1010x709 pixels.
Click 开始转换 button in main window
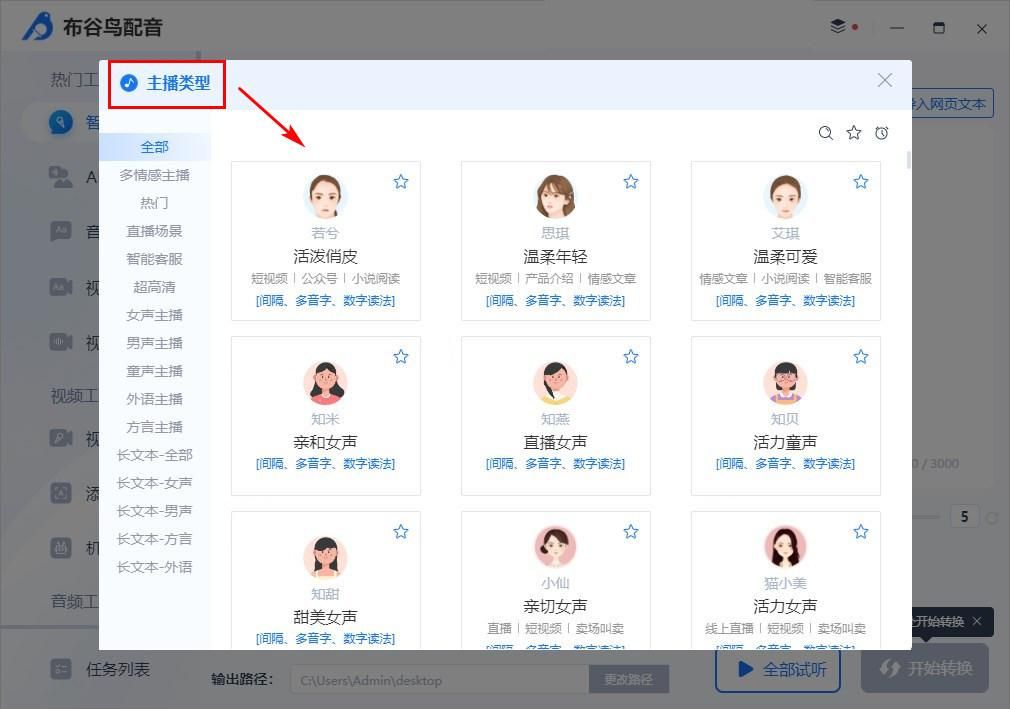coord(925,668)
